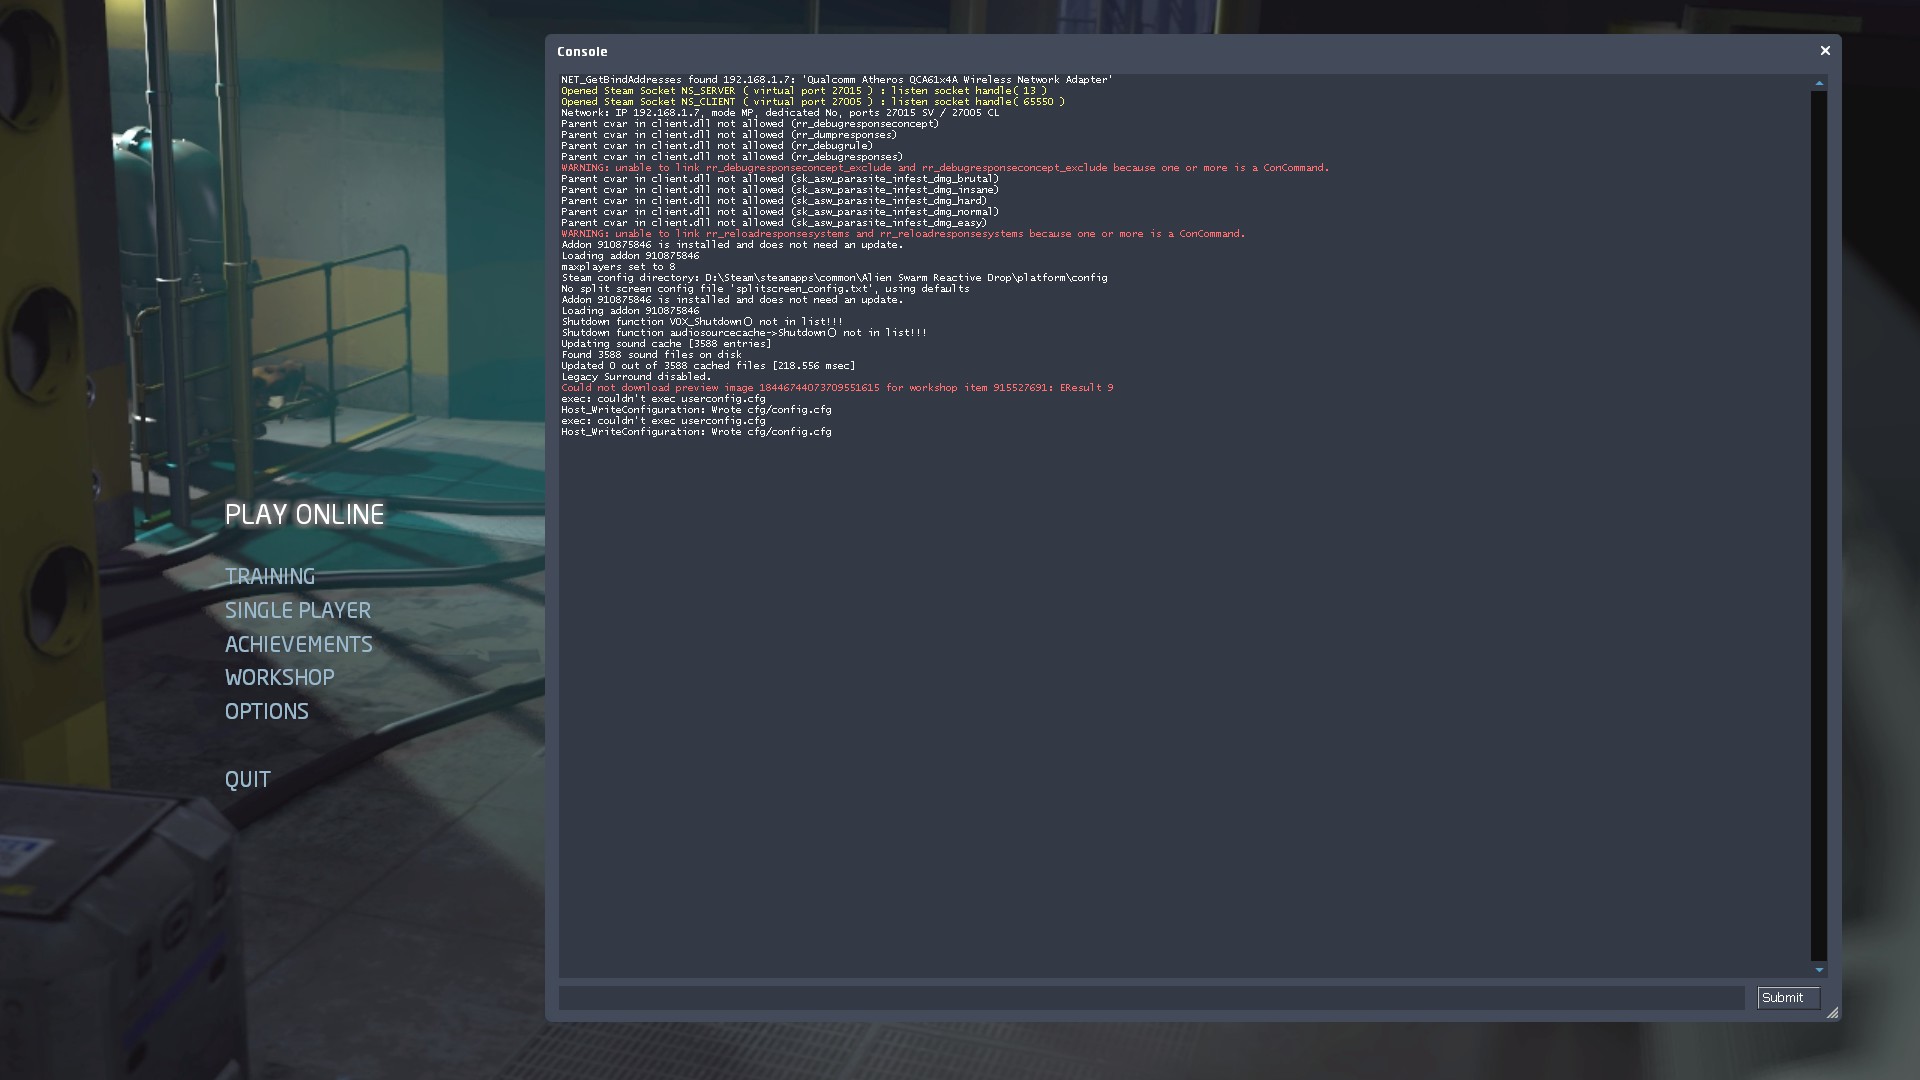Click QUIT in the main menu

tap(247, 780)
